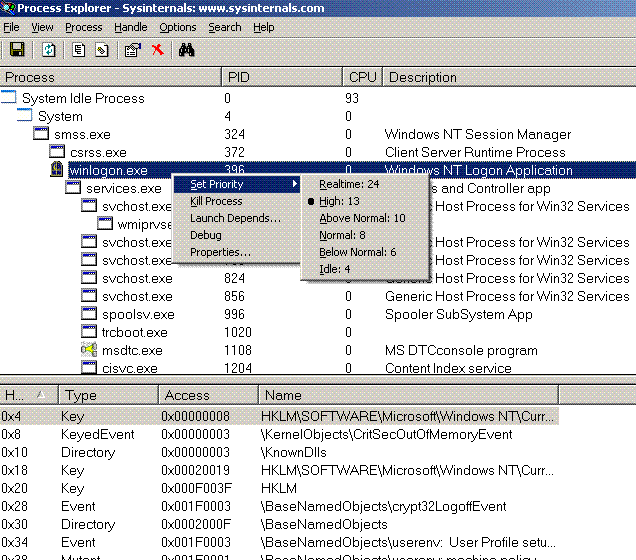
Task: Click the Refresh toolbar icon
Action: (x=49, y=50)
